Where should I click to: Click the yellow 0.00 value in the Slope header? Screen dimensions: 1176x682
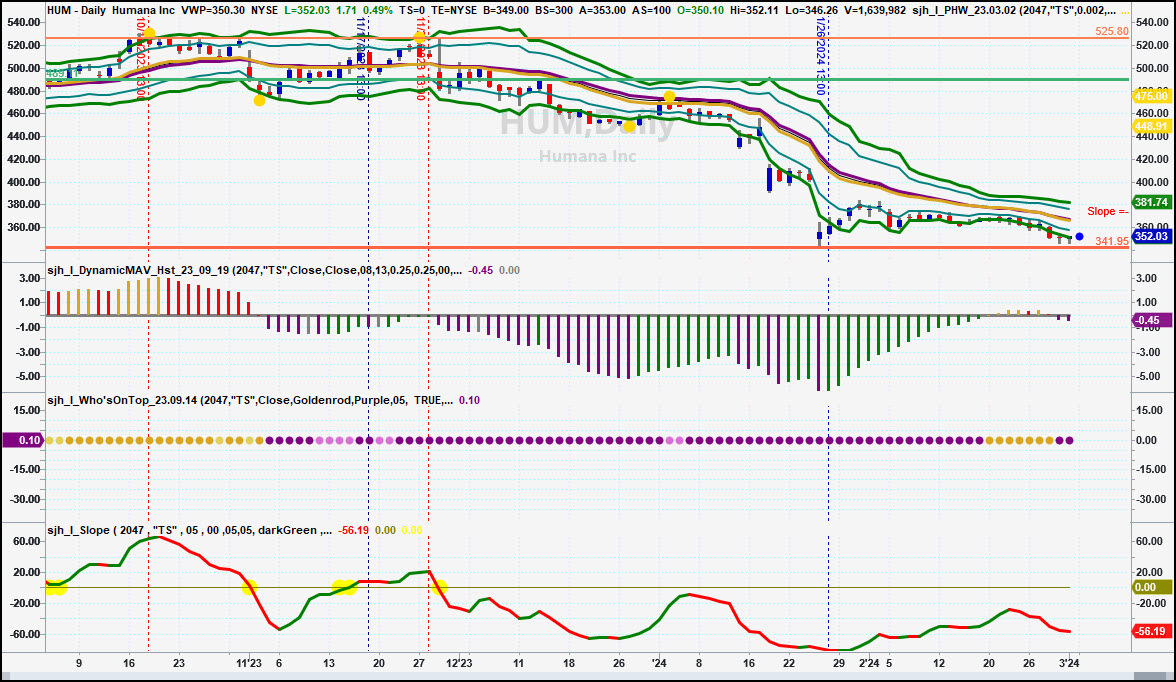click(412, 530)
